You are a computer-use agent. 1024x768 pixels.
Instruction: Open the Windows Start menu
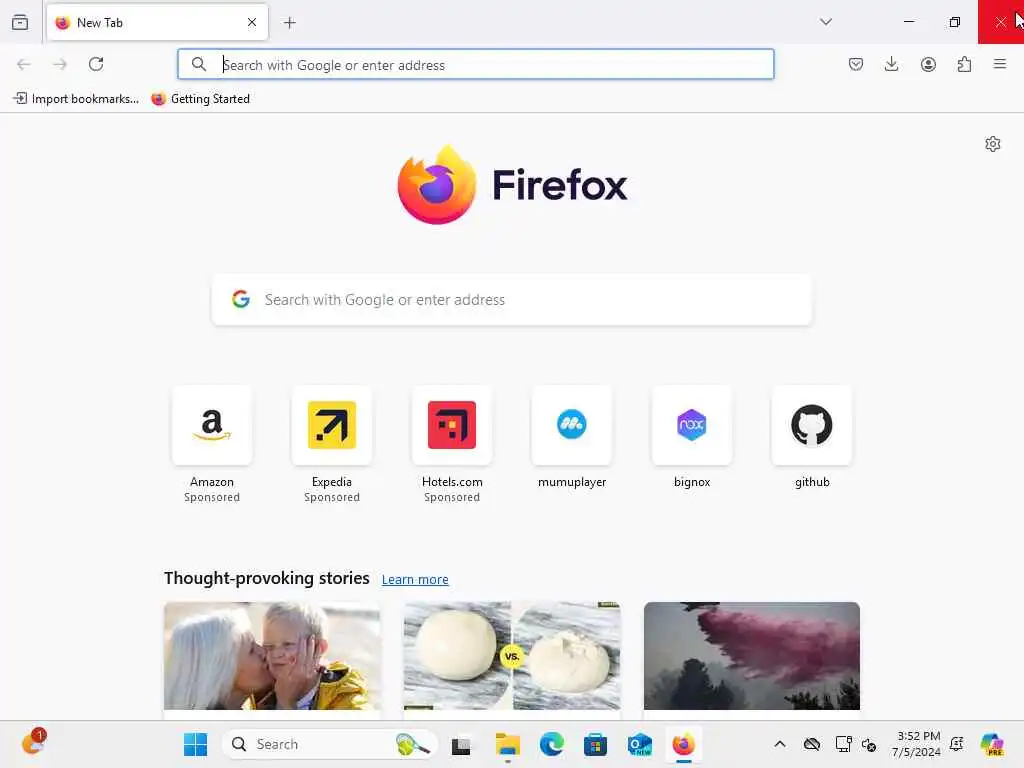pyautogui.click(x=195, y=744)
